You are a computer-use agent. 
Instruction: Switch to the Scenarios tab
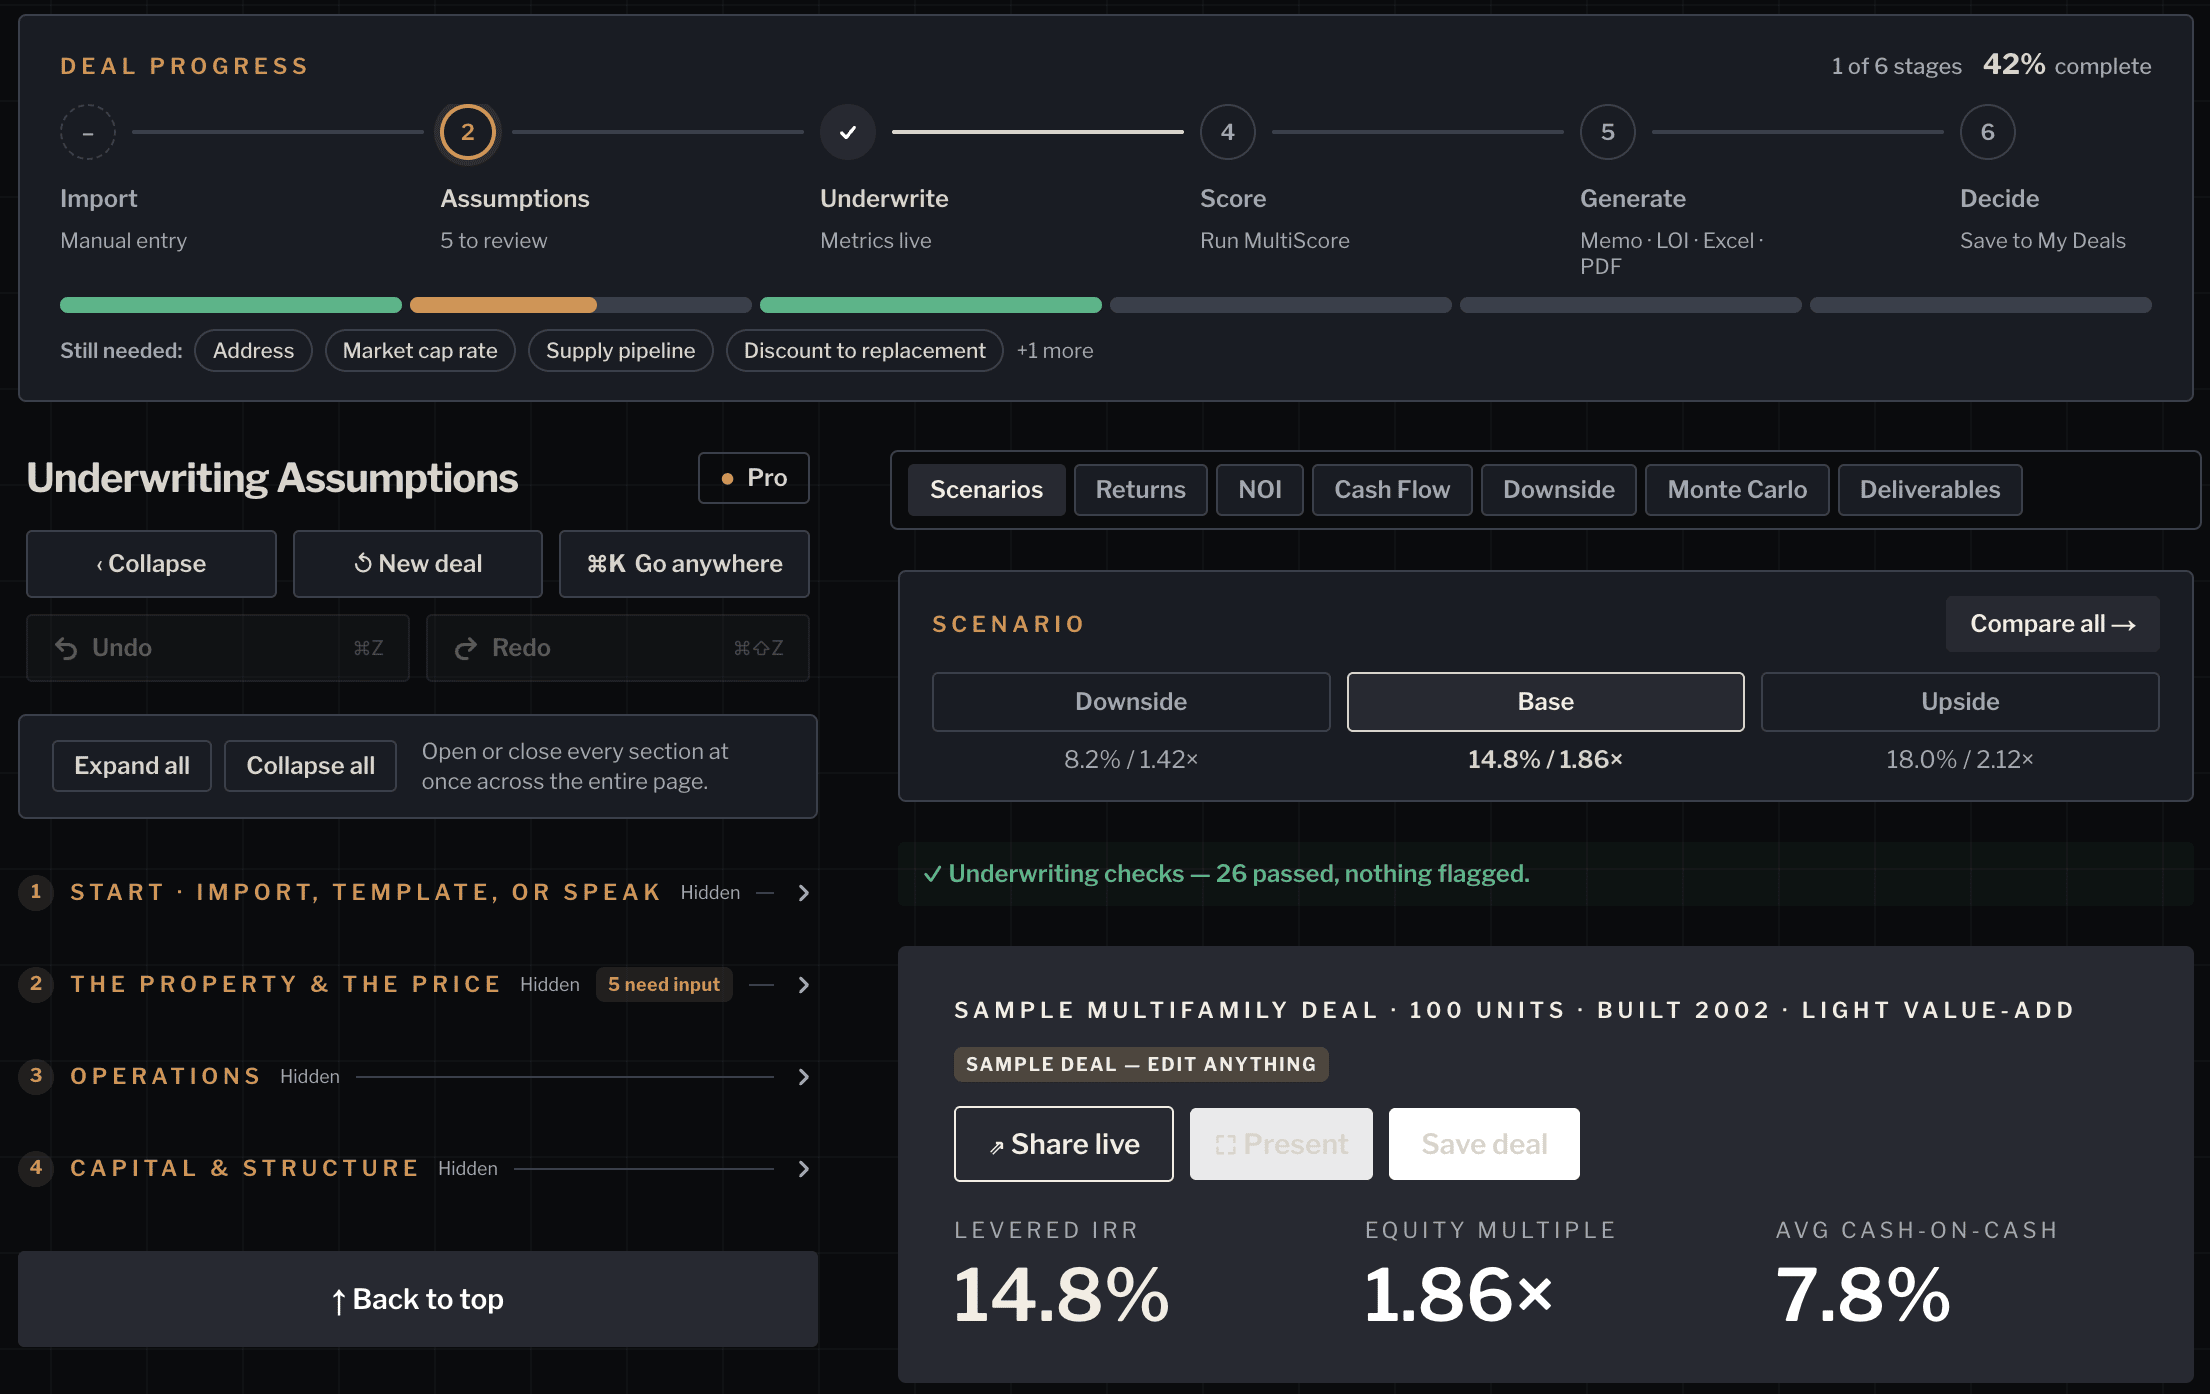(986, 490)
